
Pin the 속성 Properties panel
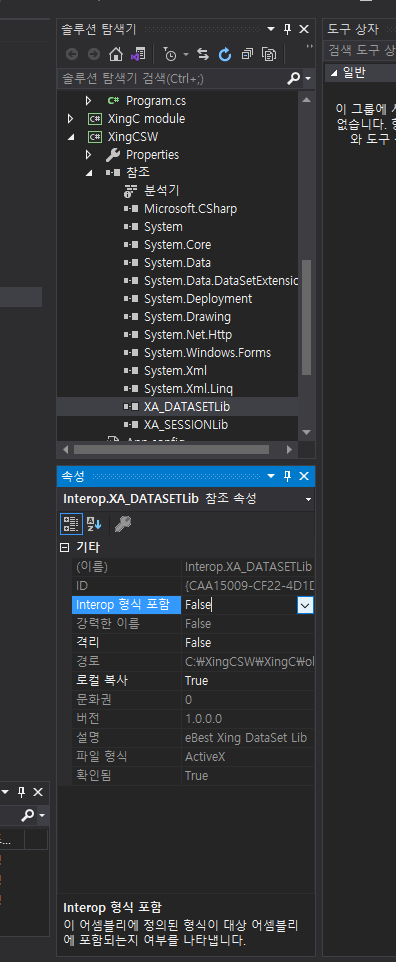[x=287, y=476]
